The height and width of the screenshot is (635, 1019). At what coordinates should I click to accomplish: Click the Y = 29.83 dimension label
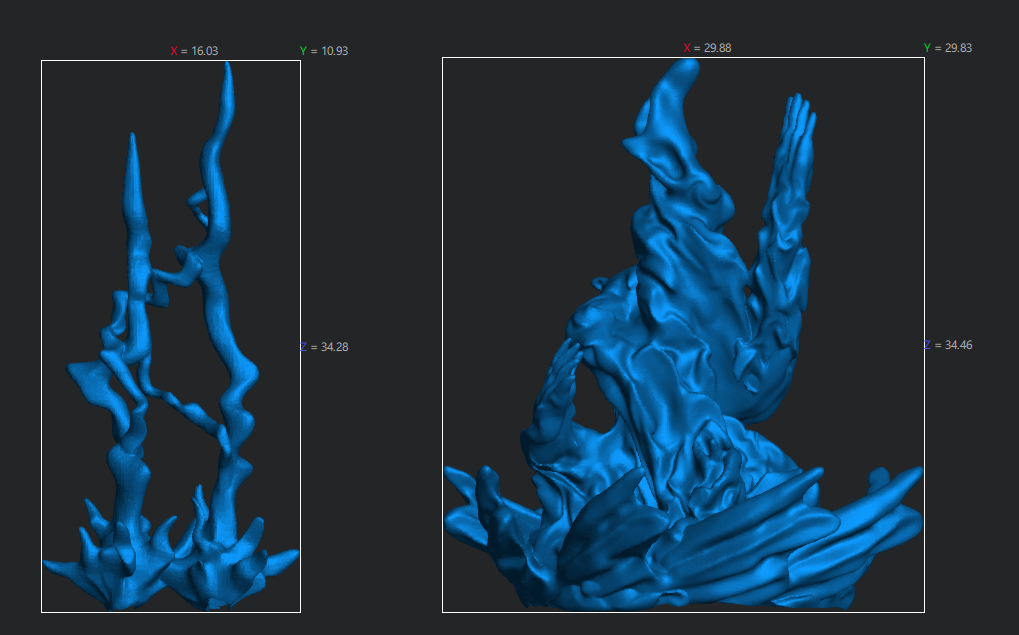[x=947, y=48]
